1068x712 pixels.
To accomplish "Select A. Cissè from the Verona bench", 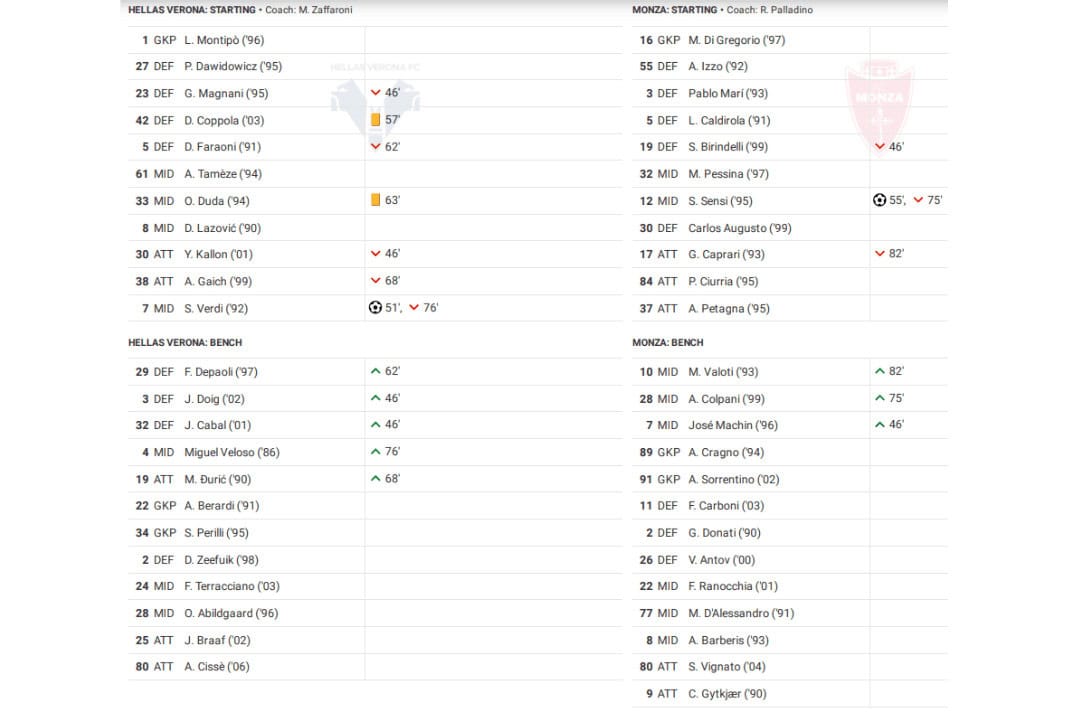I will point(216,667).
